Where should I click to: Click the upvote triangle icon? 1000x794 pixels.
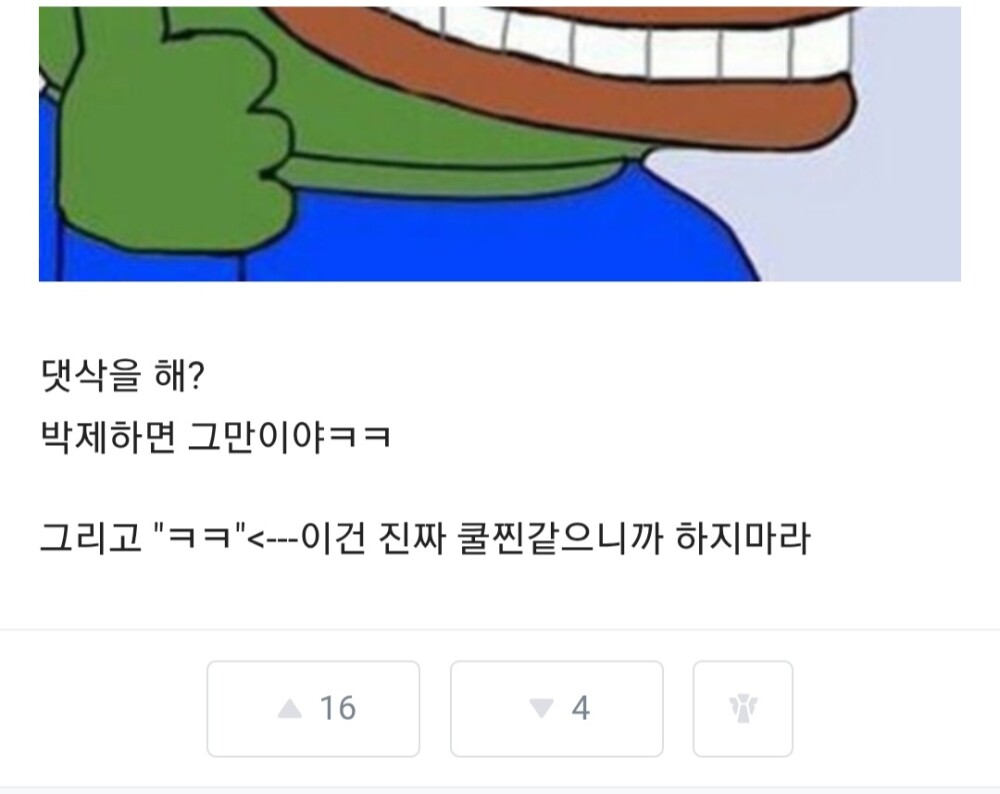click(x=290, y=709)
